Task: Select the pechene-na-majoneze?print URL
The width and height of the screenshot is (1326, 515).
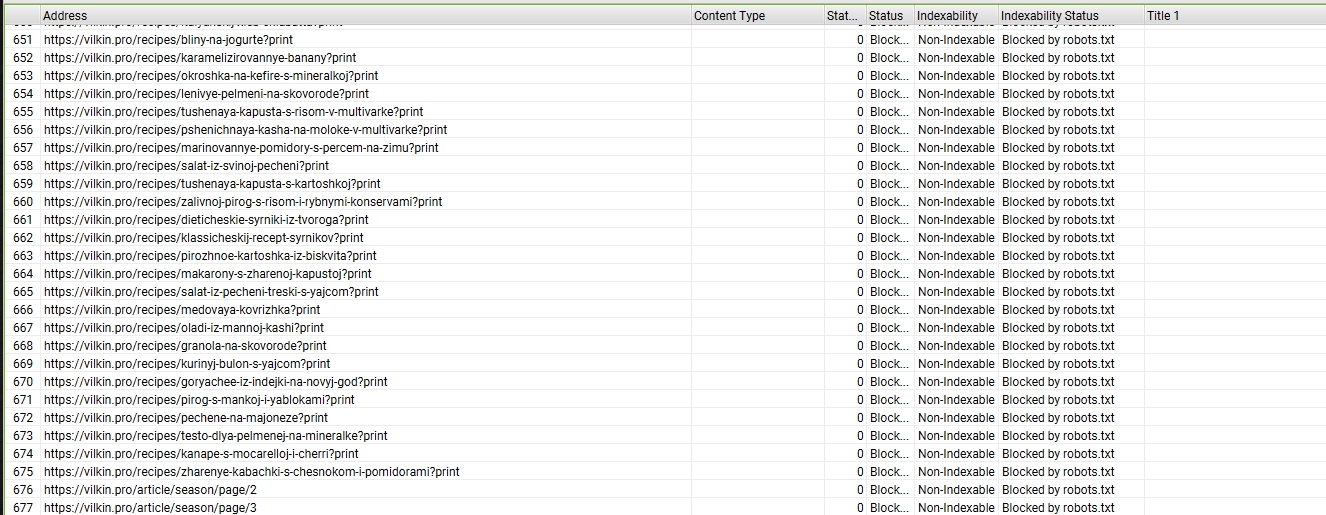Action: point(186,418)
